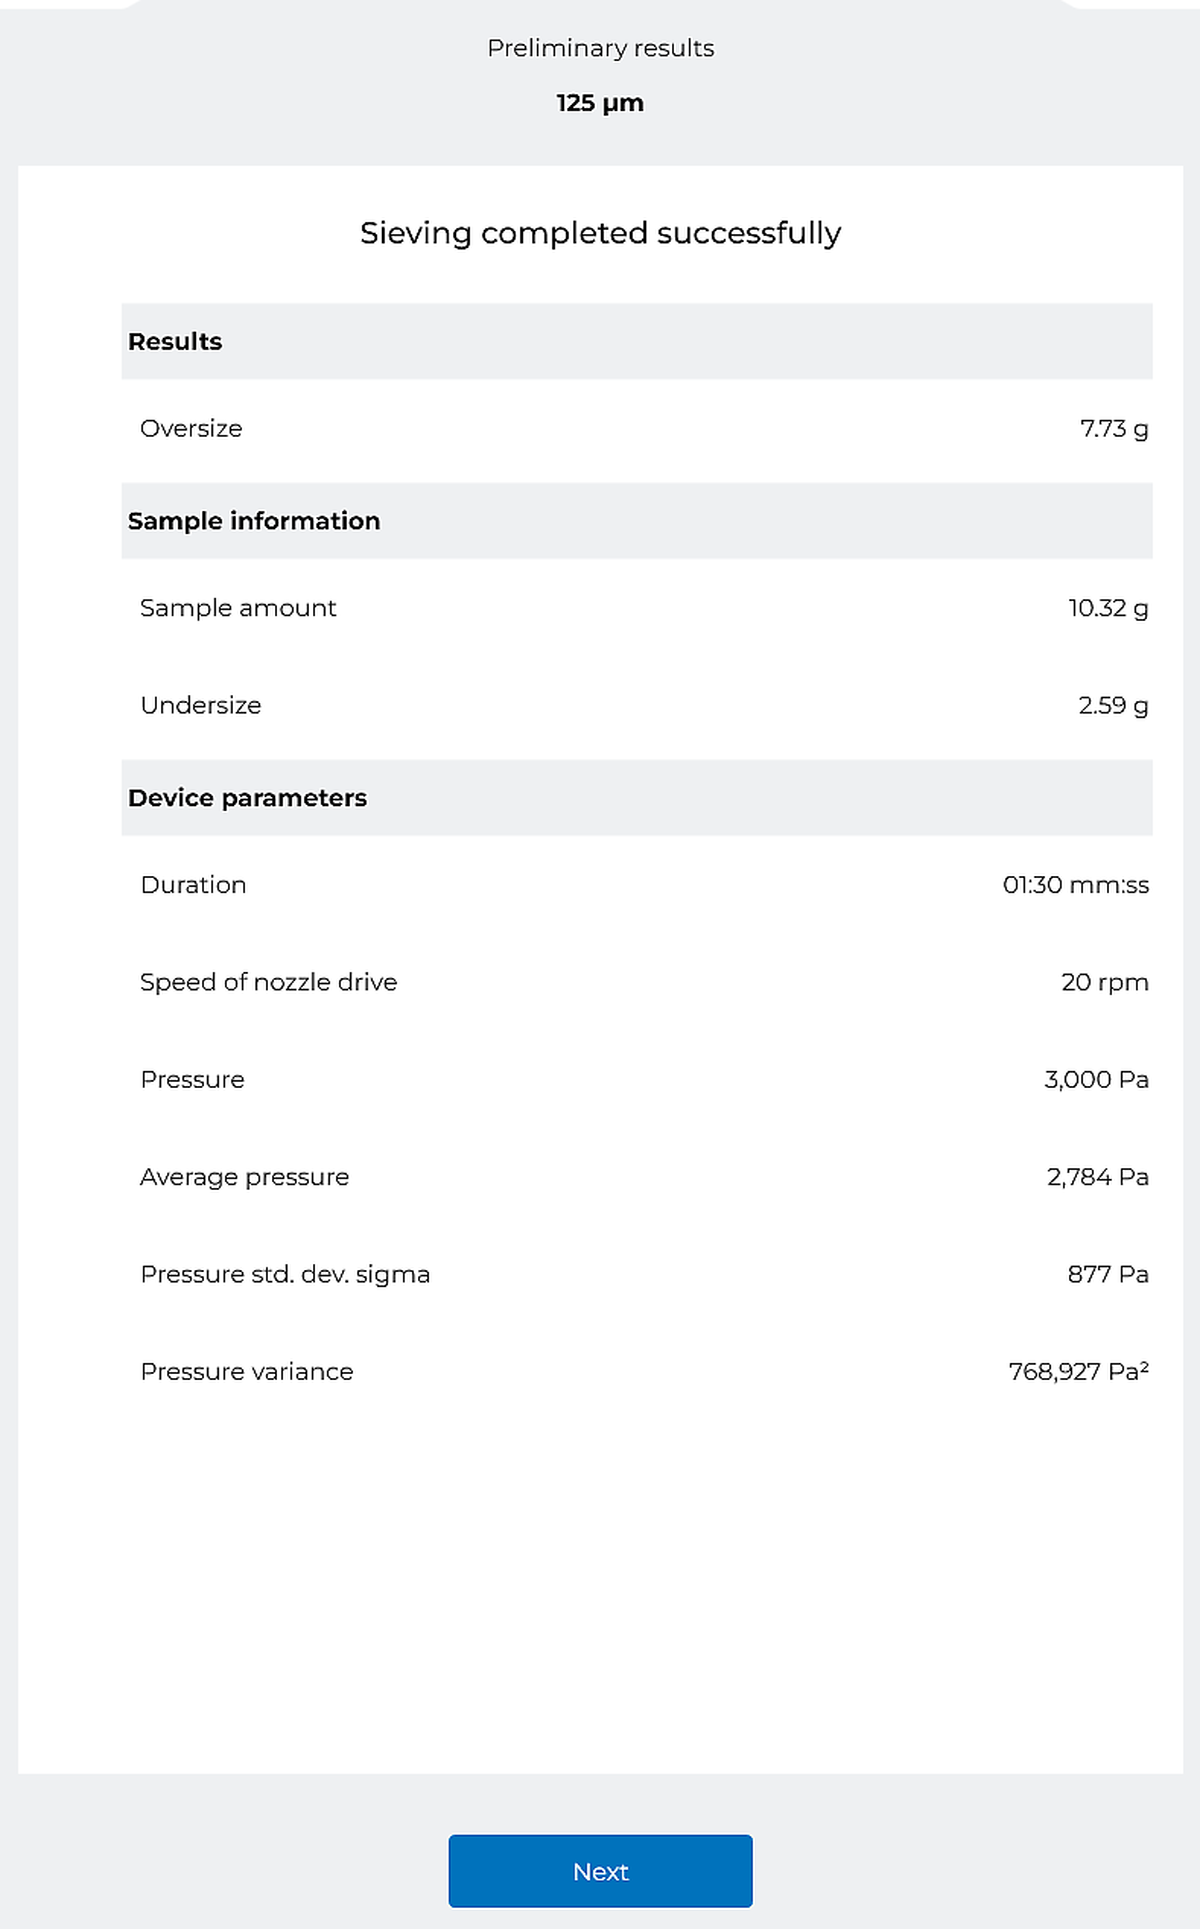The width and height of the screenshot is (1200, 1929).
Task: Click the Pressure std. dev. sigma label
Action: pos(285,1274)
